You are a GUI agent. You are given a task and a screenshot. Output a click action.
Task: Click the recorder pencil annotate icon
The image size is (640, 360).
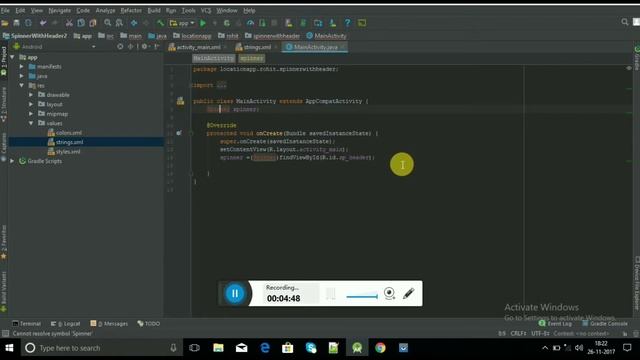409,293
